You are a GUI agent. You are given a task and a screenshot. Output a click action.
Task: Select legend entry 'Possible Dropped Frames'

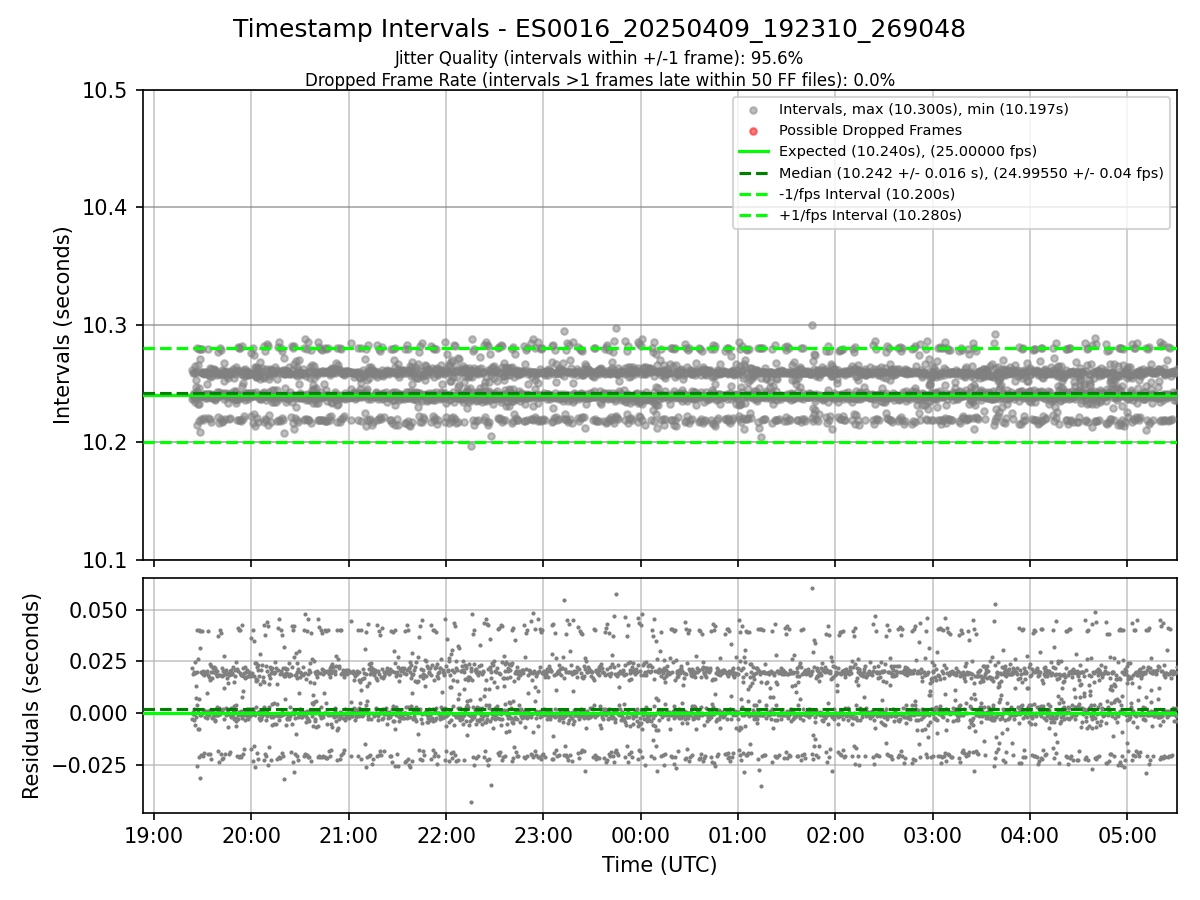(870, 130)
